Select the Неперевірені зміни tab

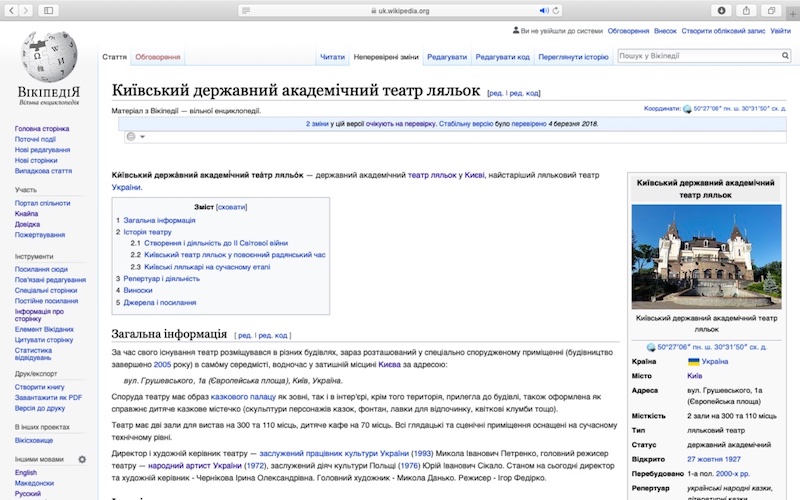[x=386, y=57]
